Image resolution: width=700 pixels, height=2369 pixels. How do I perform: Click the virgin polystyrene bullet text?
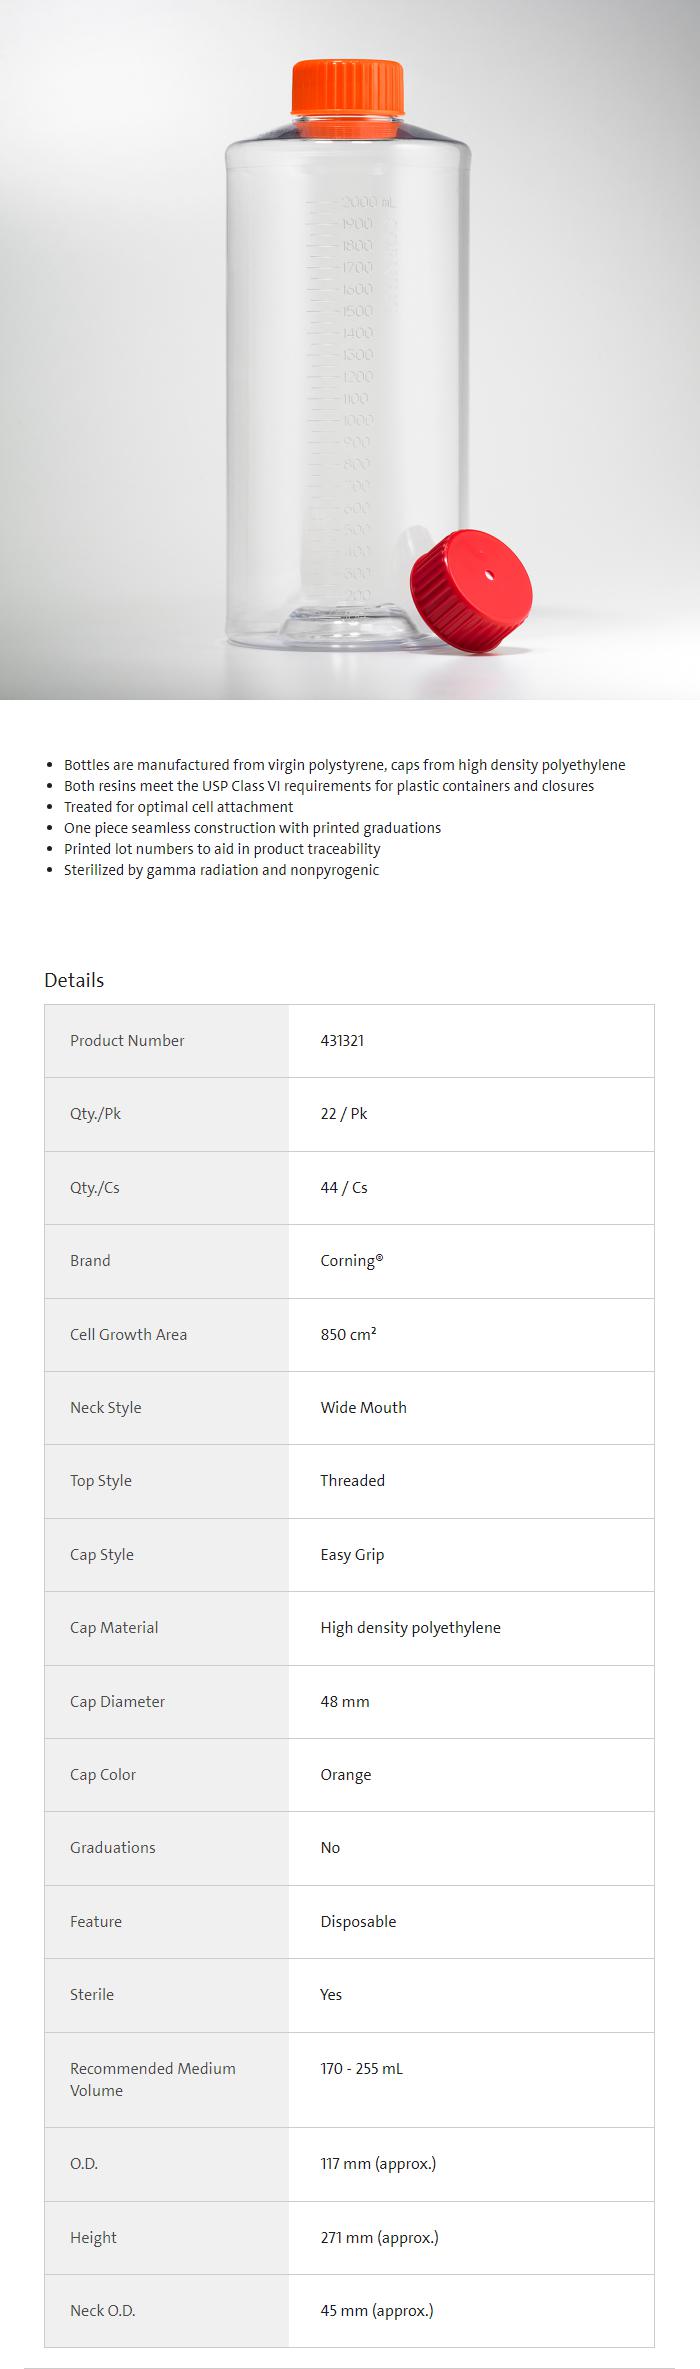[x=344, y=765]
